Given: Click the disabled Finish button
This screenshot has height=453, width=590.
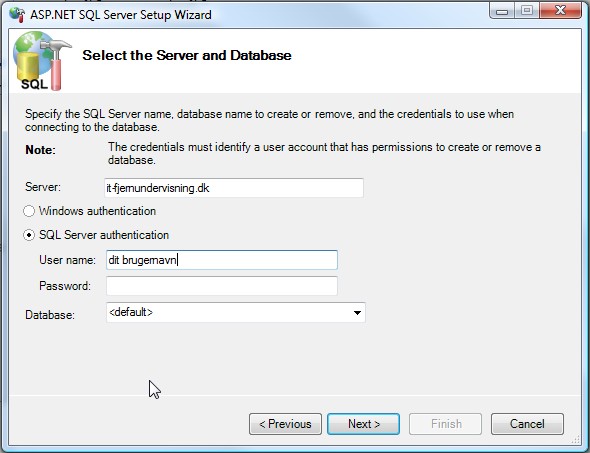Looking at the screenshot, I should [x=446, y=424].
